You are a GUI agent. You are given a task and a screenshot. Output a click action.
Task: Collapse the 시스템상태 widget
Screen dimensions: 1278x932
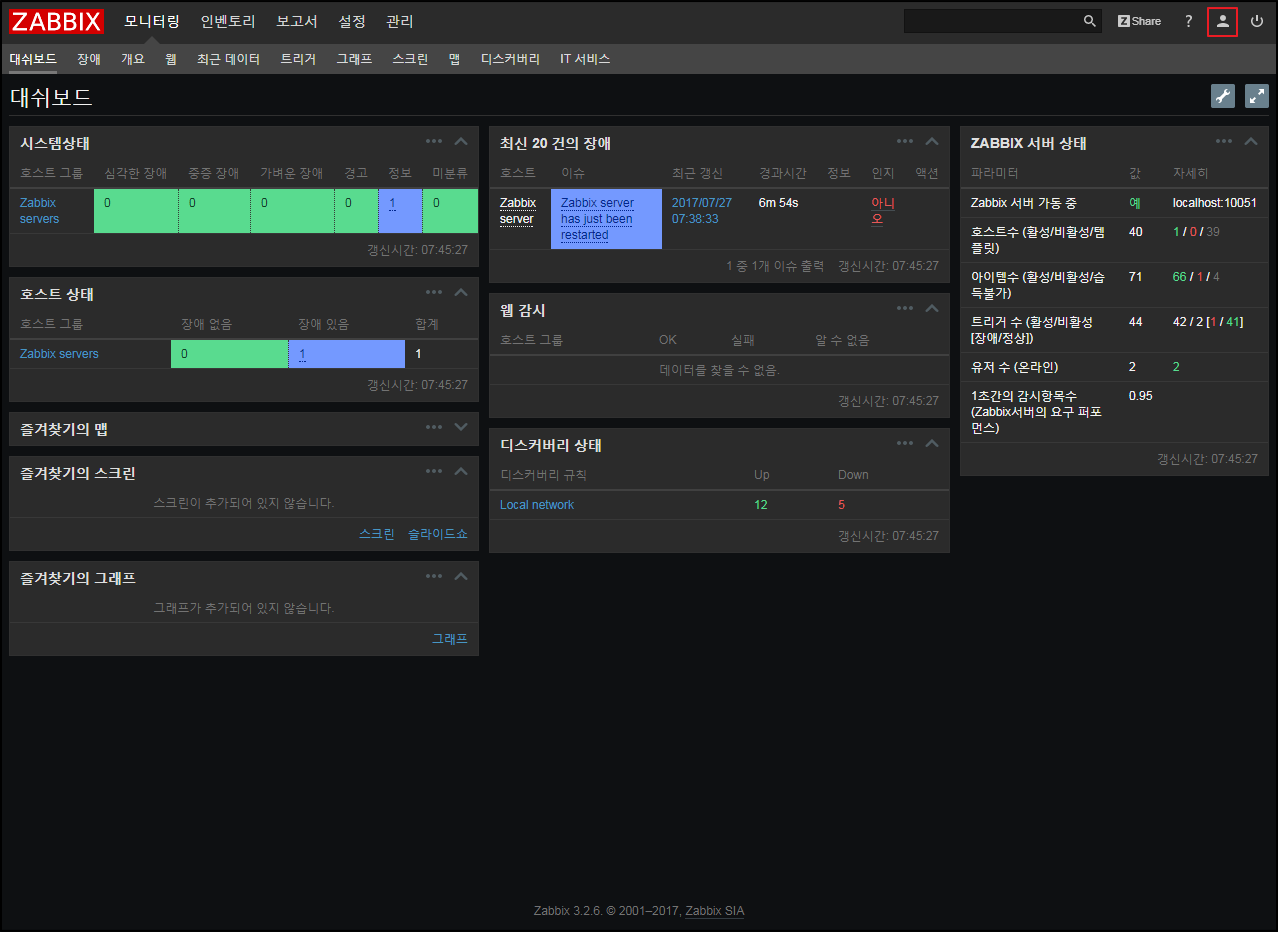tap(461, 141)
